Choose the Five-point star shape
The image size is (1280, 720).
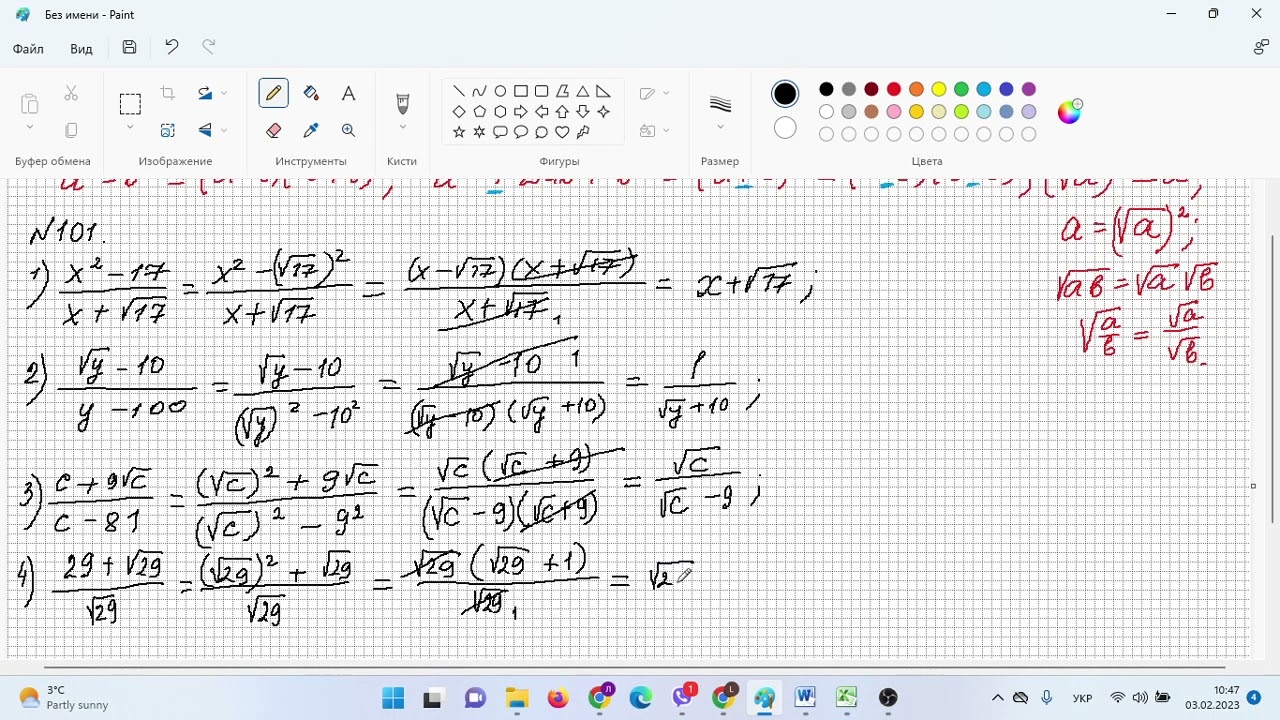pyautogui.click(x=459, y=132)
